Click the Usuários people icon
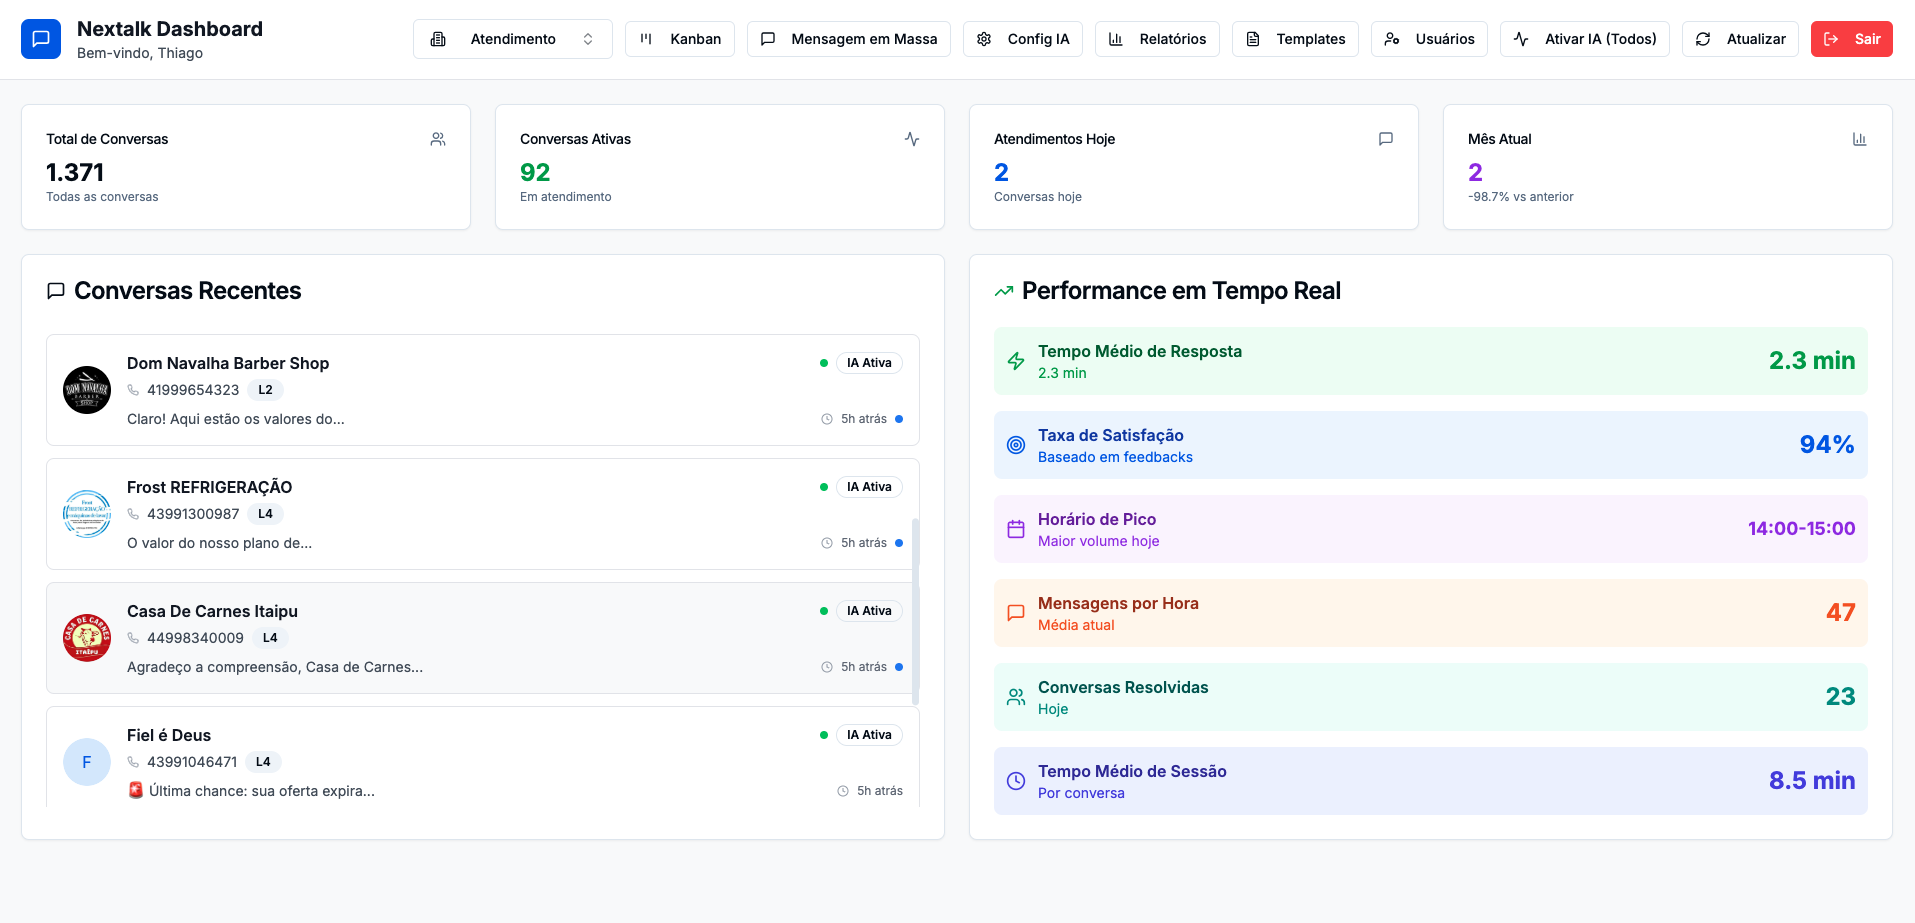 [1390, 38]
